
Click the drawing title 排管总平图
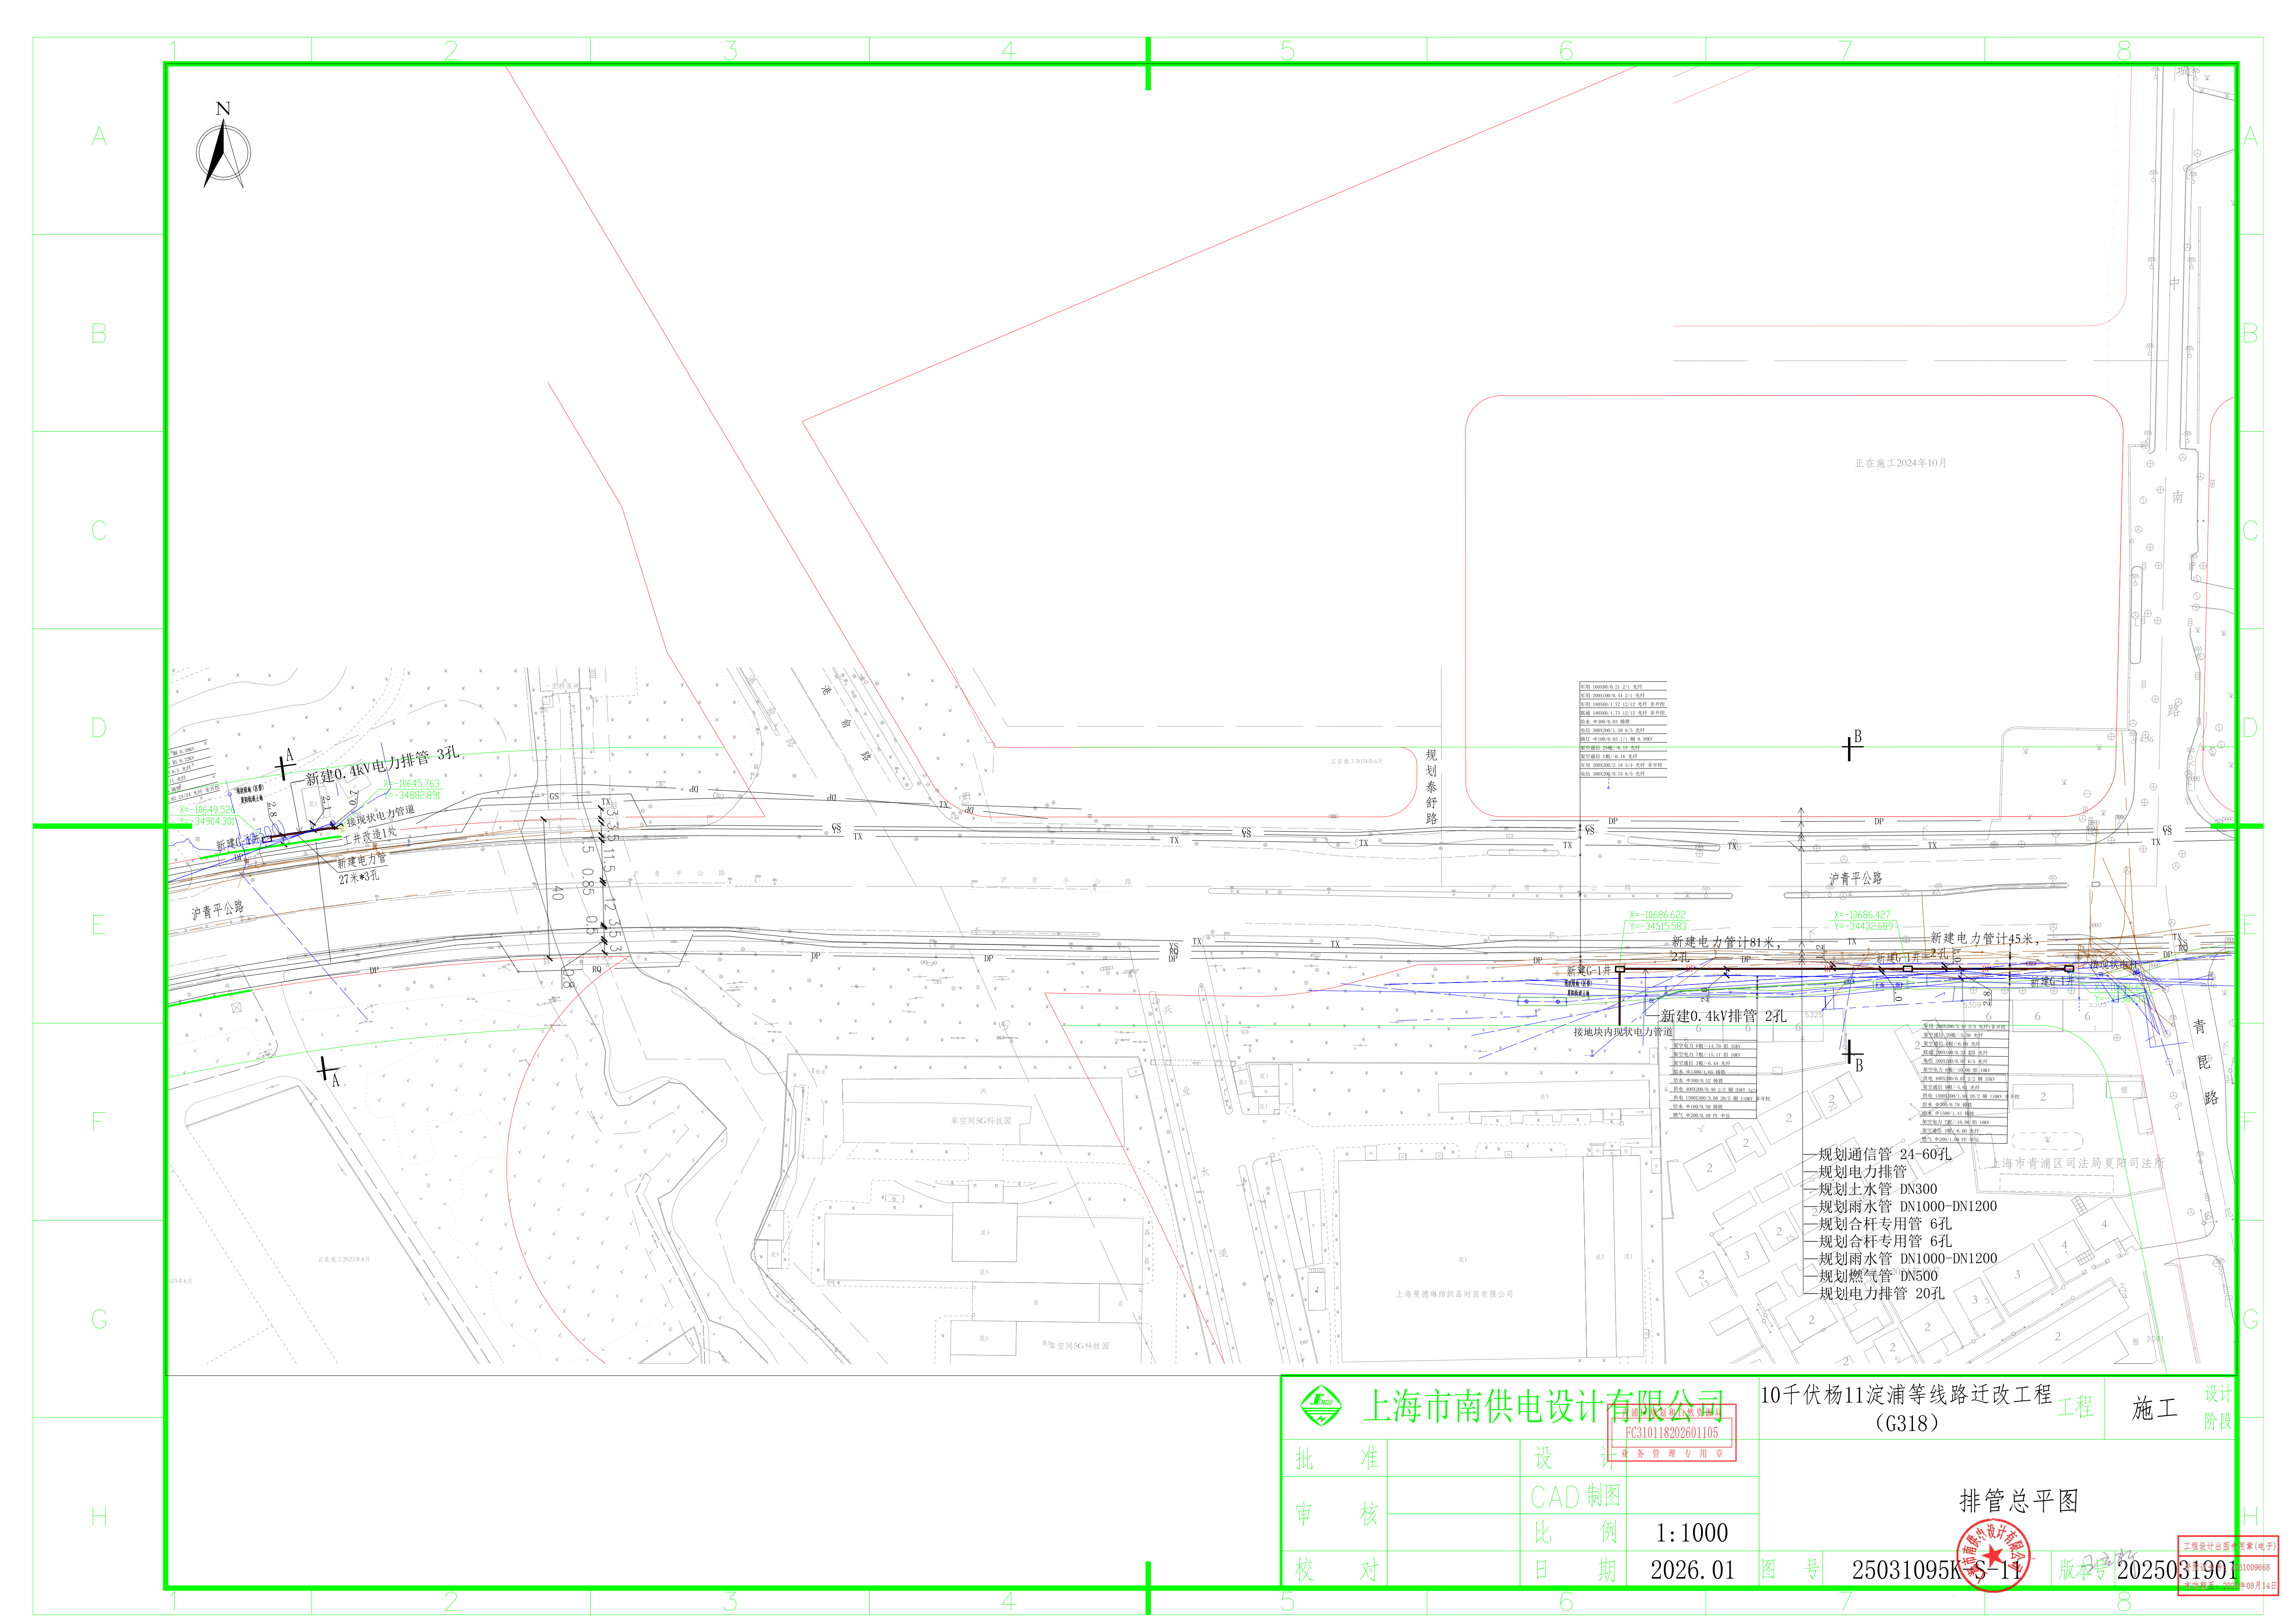(2018, 1501)
